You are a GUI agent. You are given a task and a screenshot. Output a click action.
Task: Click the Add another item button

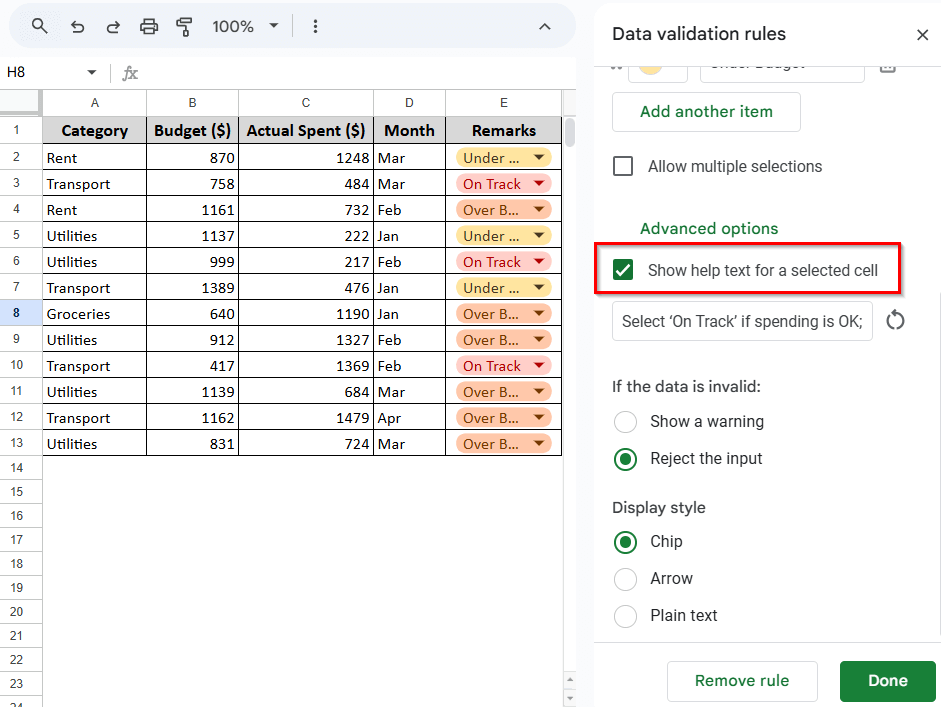point(706,112)
